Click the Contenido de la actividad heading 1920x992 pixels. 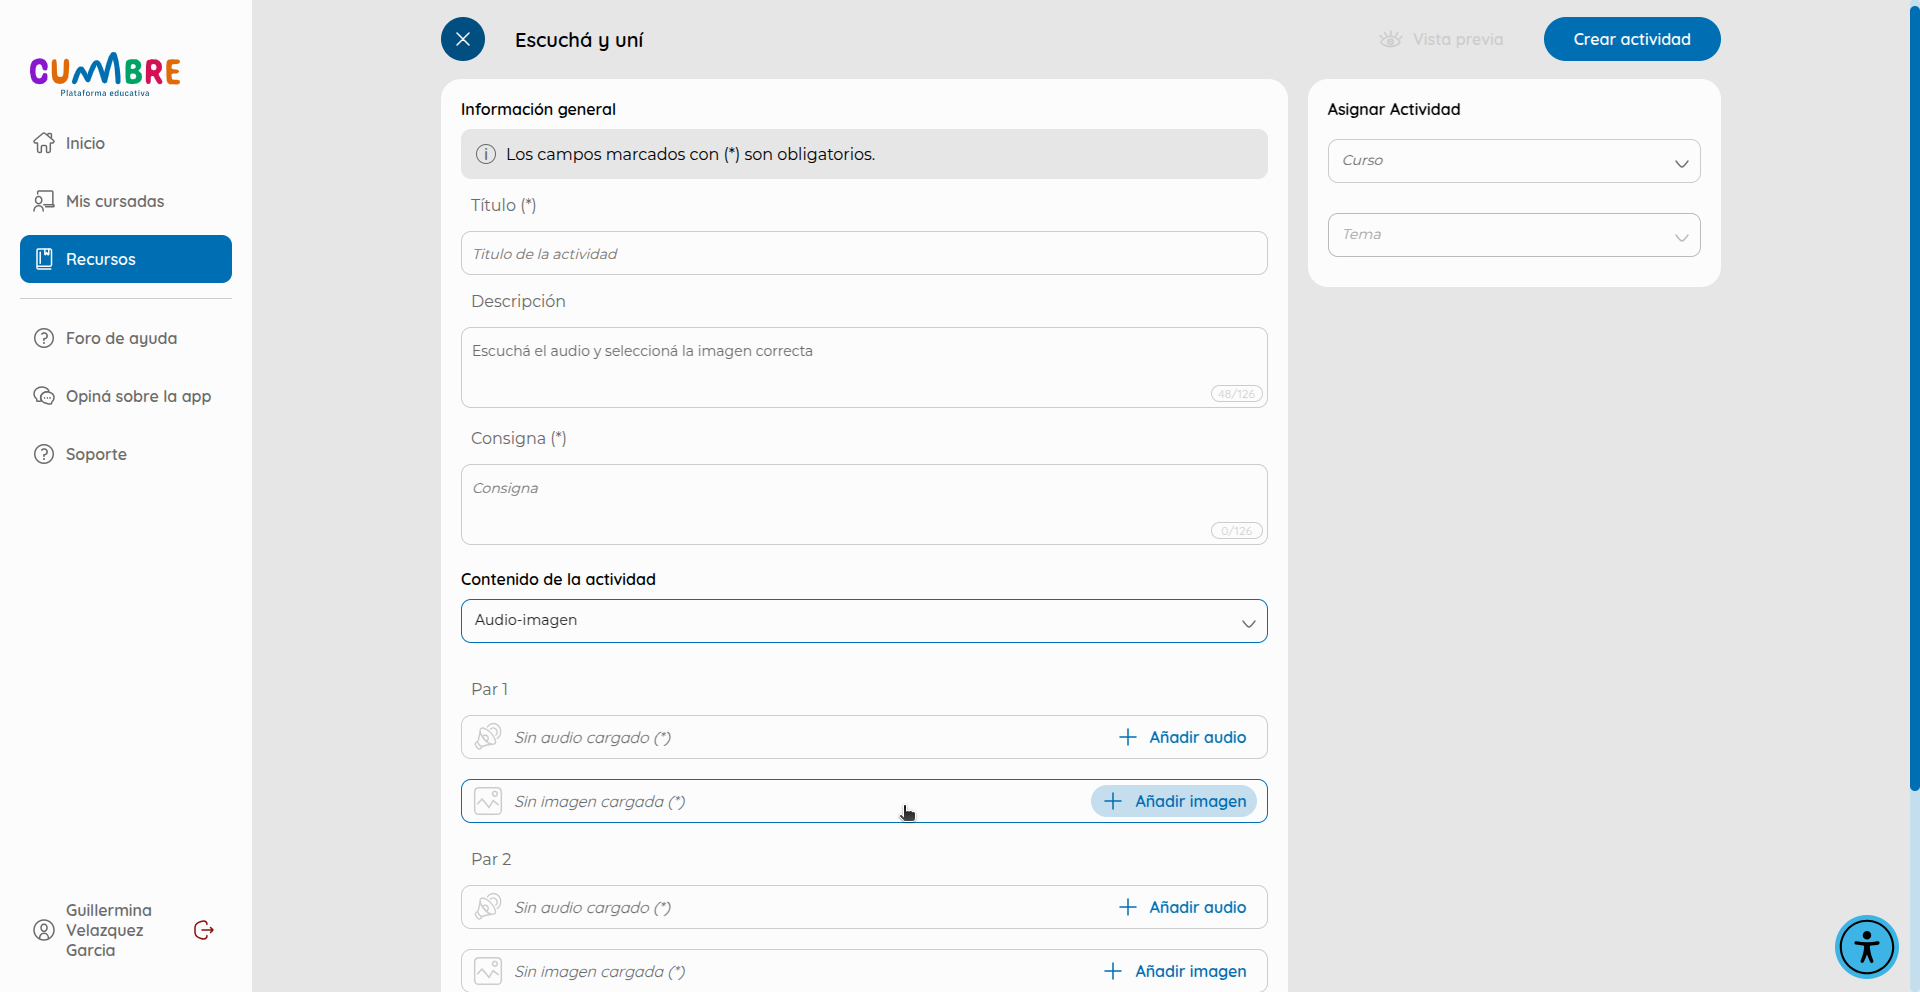(x=558, y=579)
